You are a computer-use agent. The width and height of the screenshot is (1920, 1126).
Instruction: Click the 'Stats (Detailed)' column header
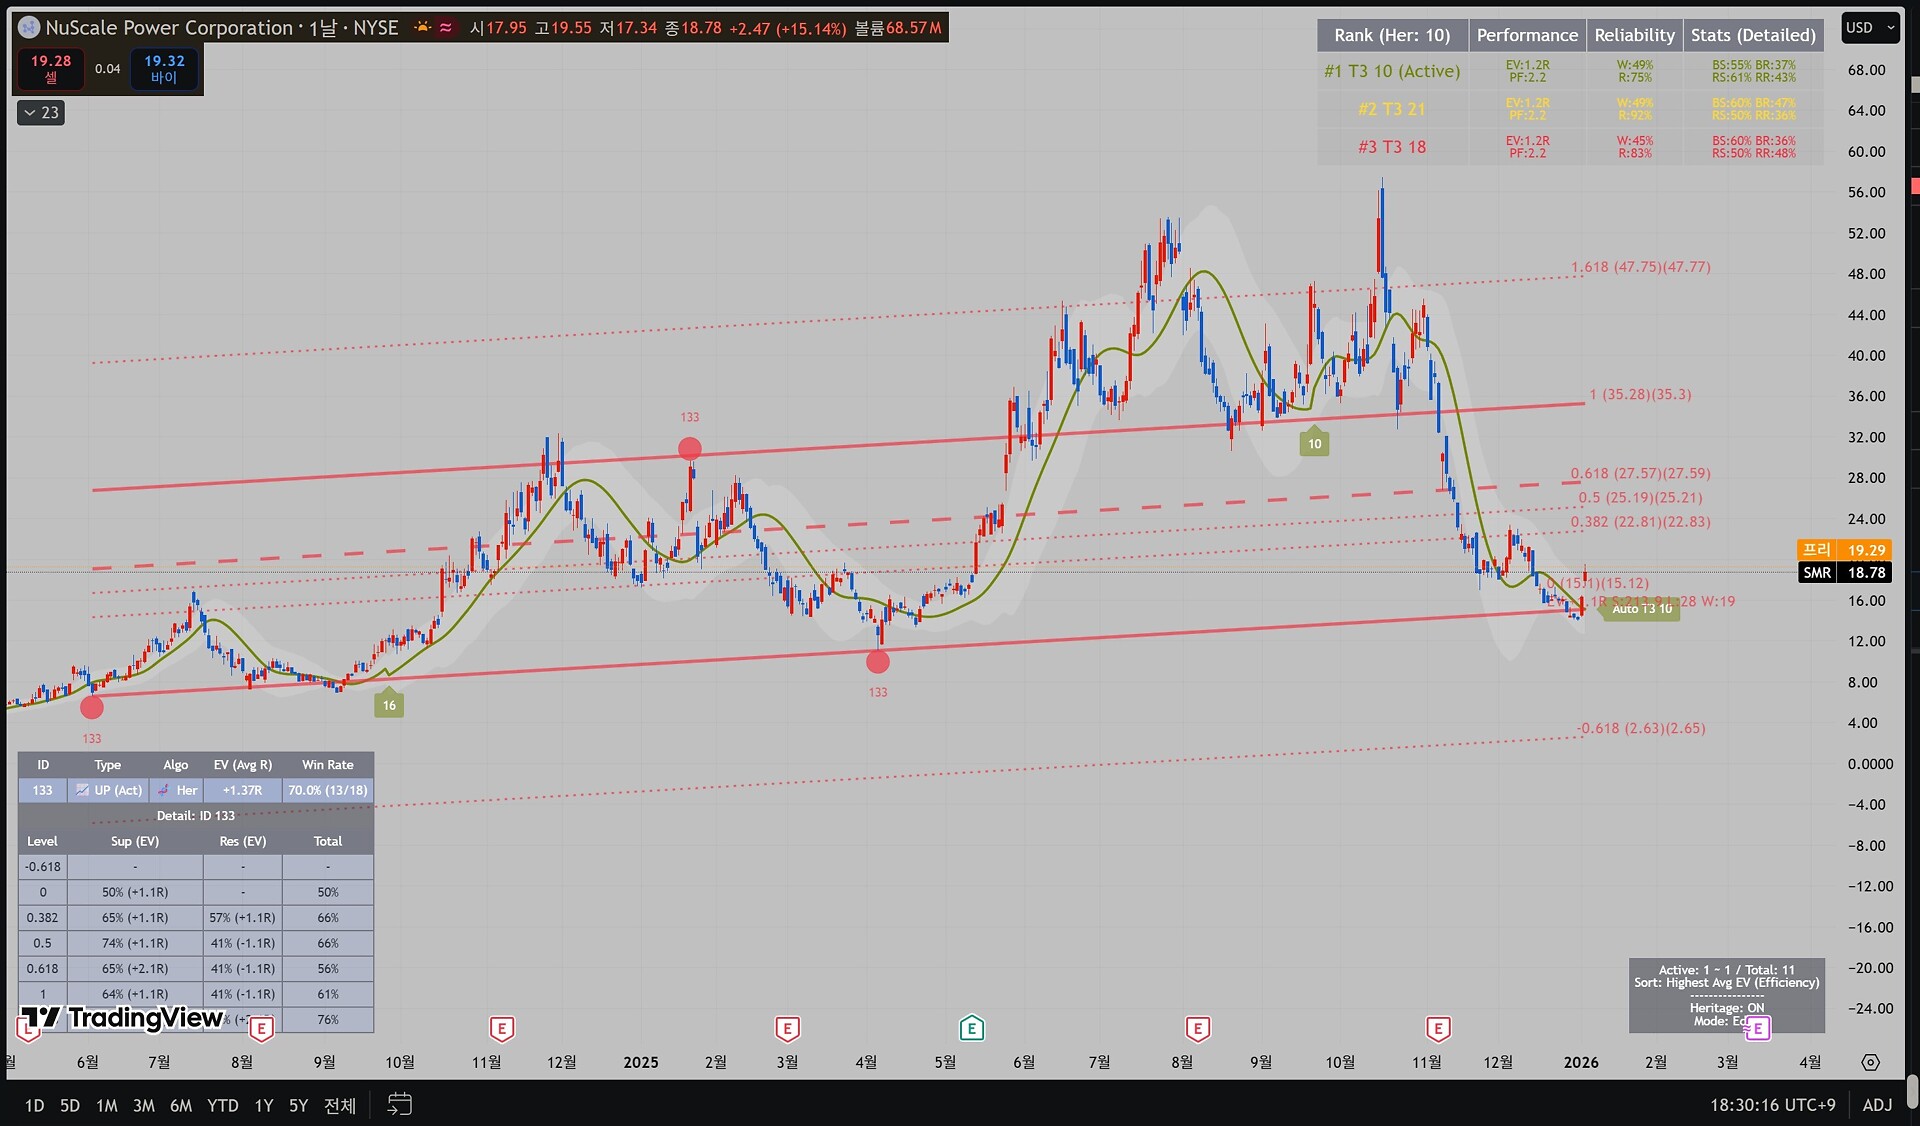[1753, 35]
